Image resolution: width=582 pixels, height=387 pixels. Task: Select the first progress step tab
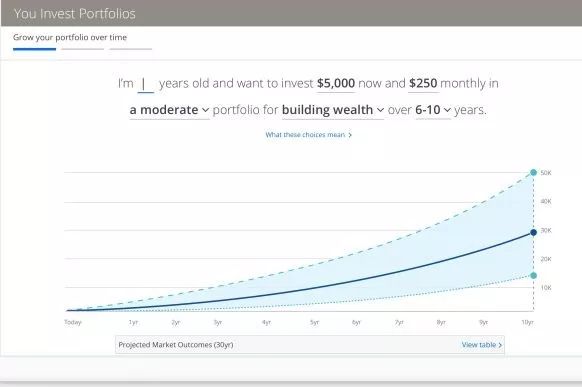[x=34, y=49]
